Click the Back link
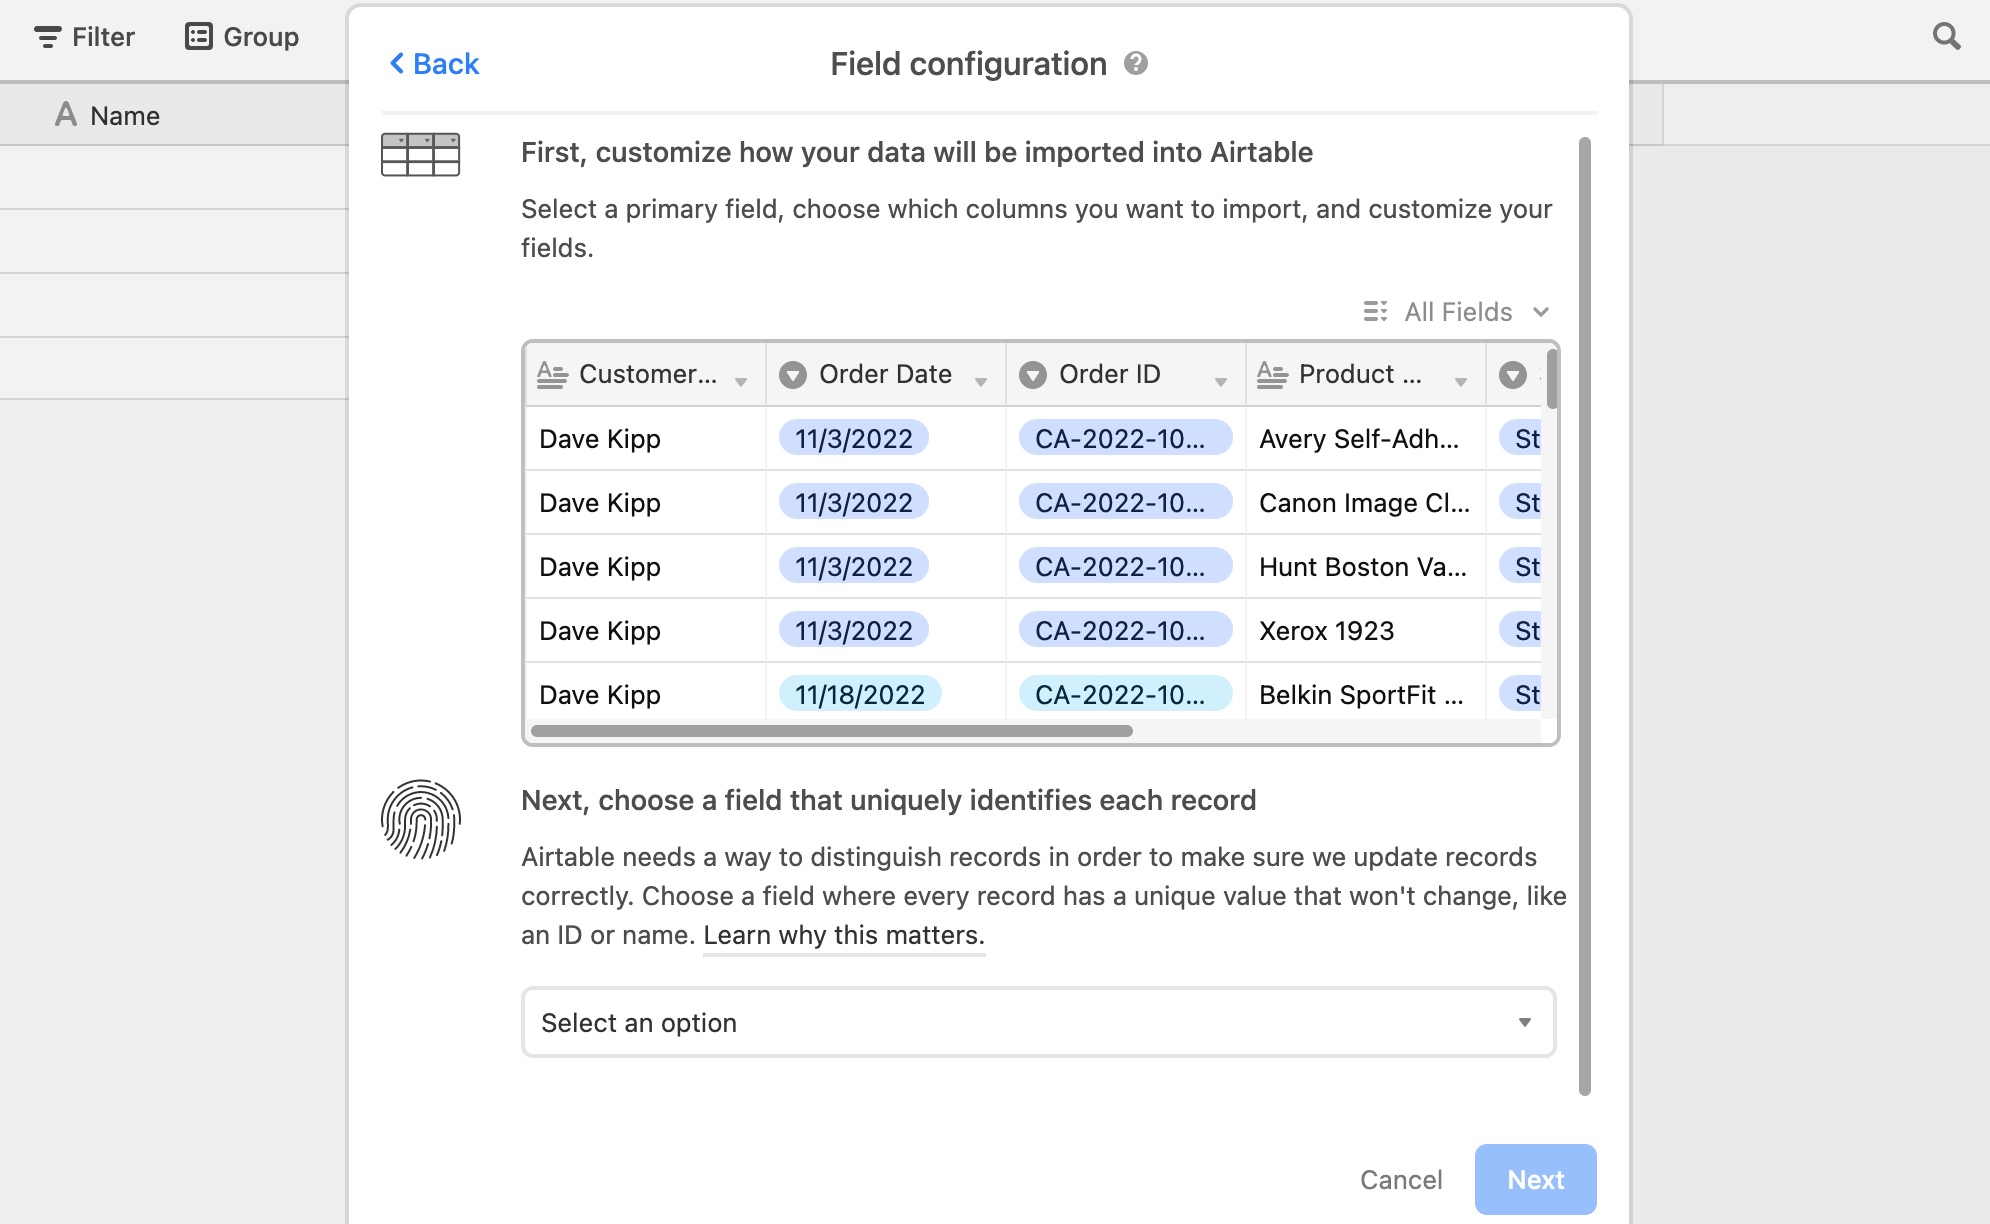This screenshot has width=1990, height=1224. pyautogui.click(x=434, y=64)
